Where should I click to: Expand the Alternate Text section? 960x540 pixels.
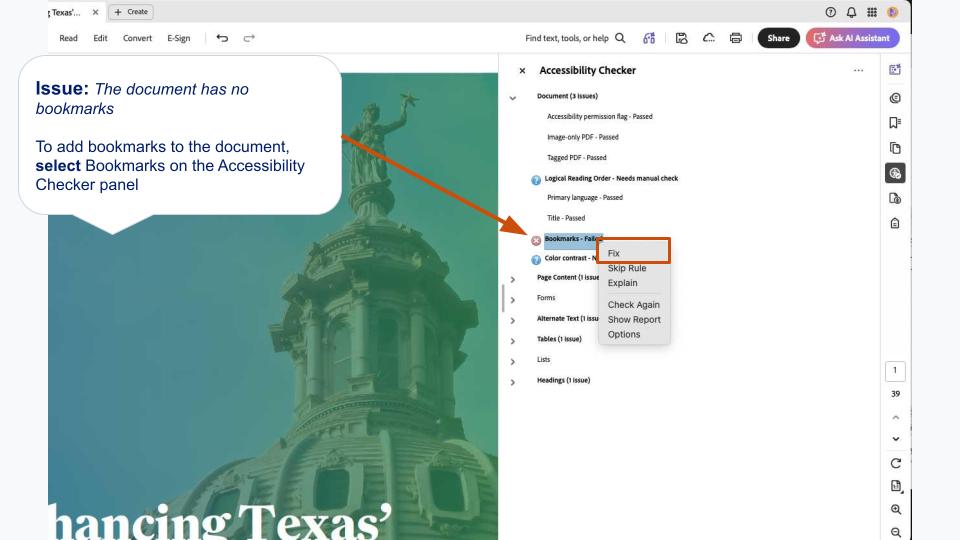(x=513, y=320)
